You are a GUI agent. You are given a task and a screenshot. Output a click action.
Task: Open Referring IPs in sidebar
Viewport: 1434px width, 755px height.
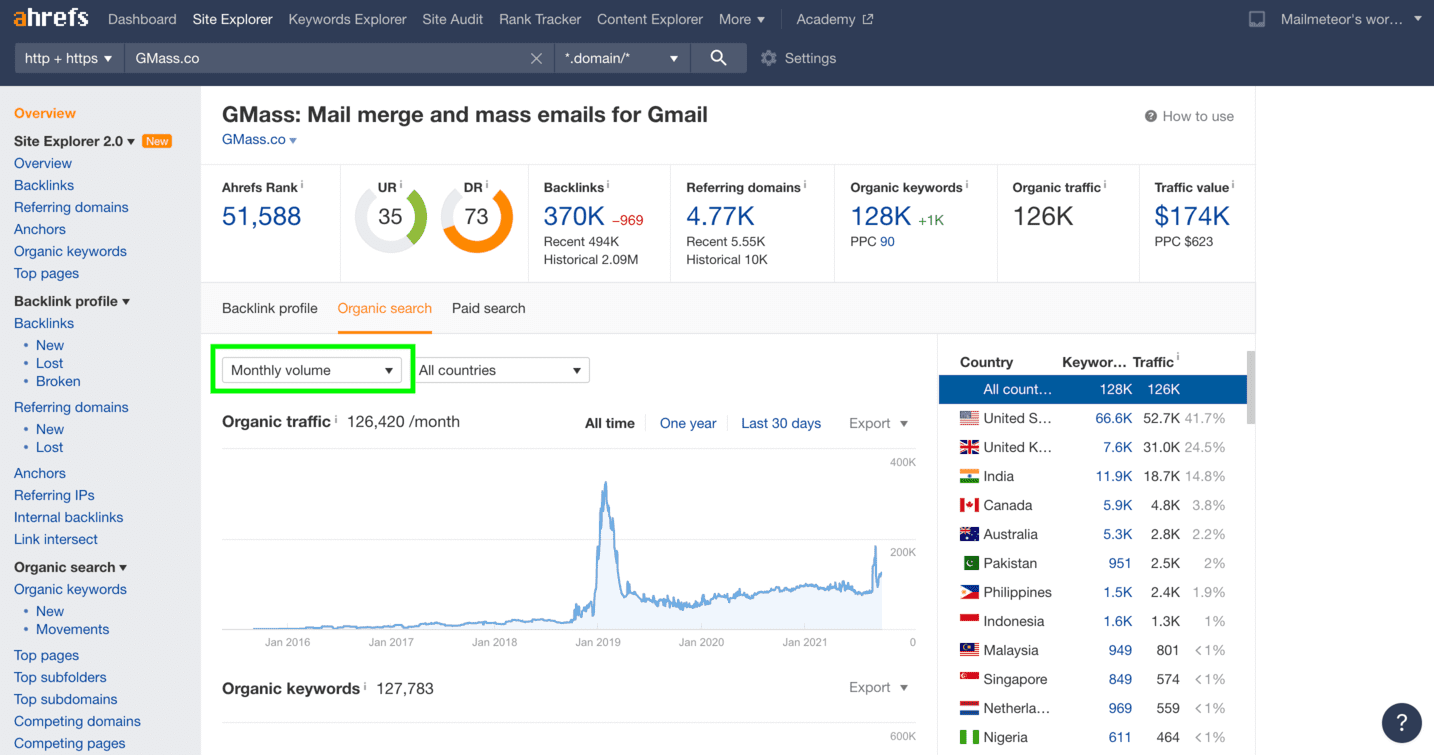point(54,495)
